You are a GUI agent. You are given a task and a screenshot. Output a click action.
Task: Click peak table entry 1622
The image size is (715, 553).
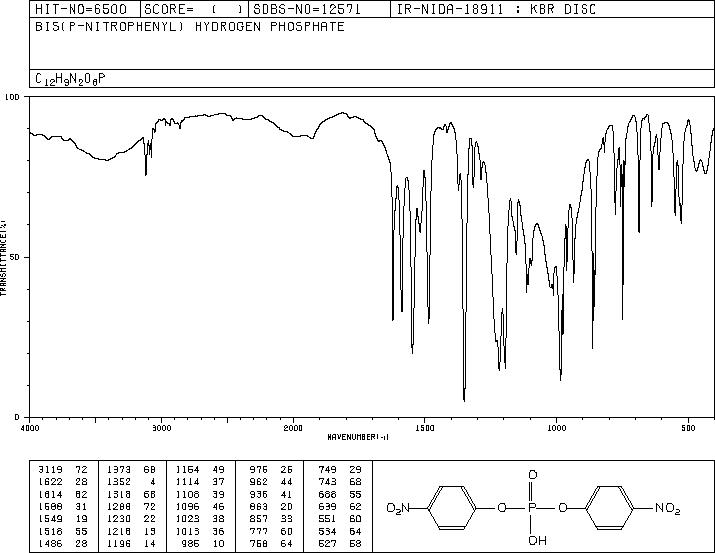click(50, 482)
